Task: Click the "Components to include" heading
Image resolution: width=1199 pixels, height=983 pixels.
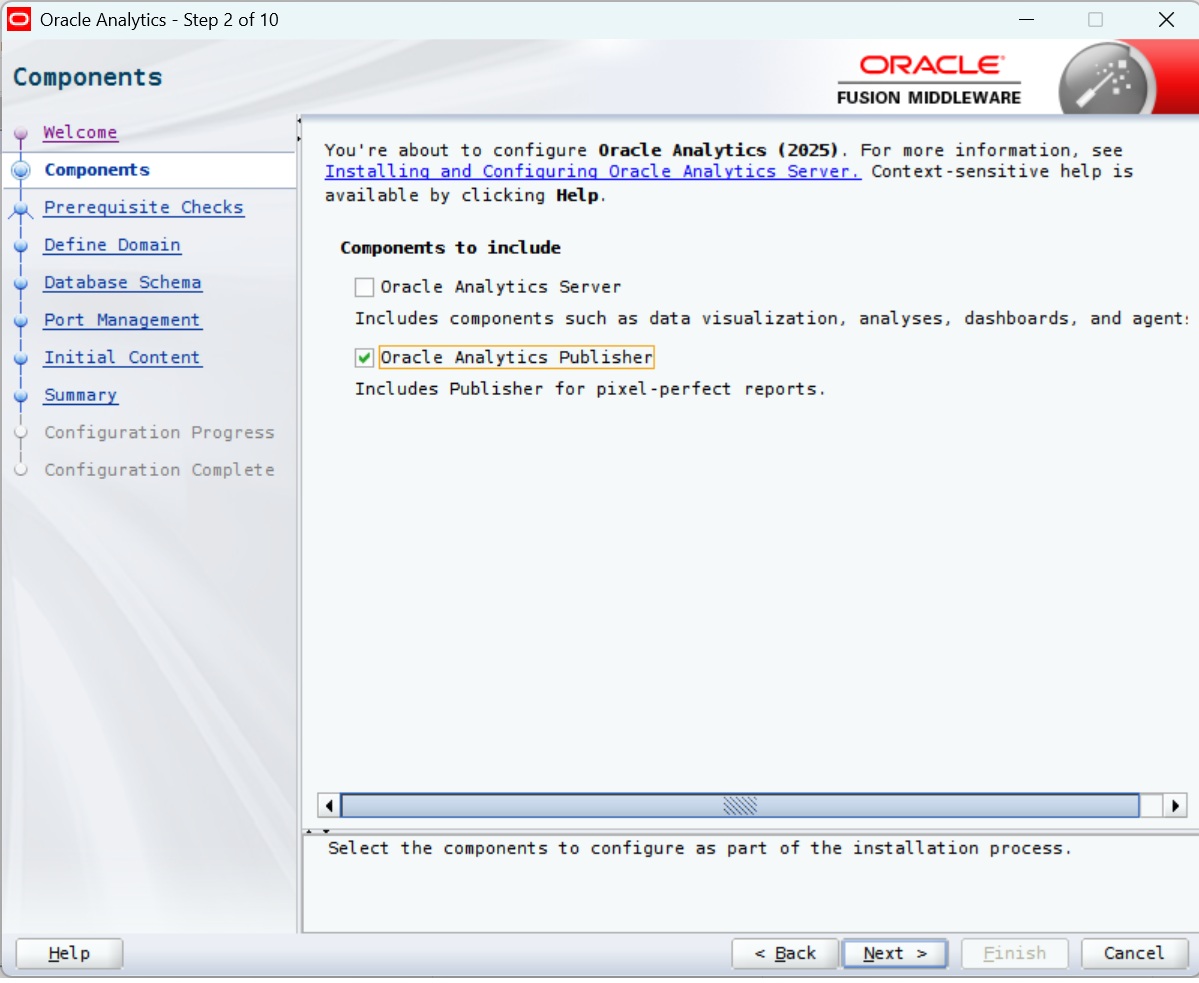Action: click(450, 249)
